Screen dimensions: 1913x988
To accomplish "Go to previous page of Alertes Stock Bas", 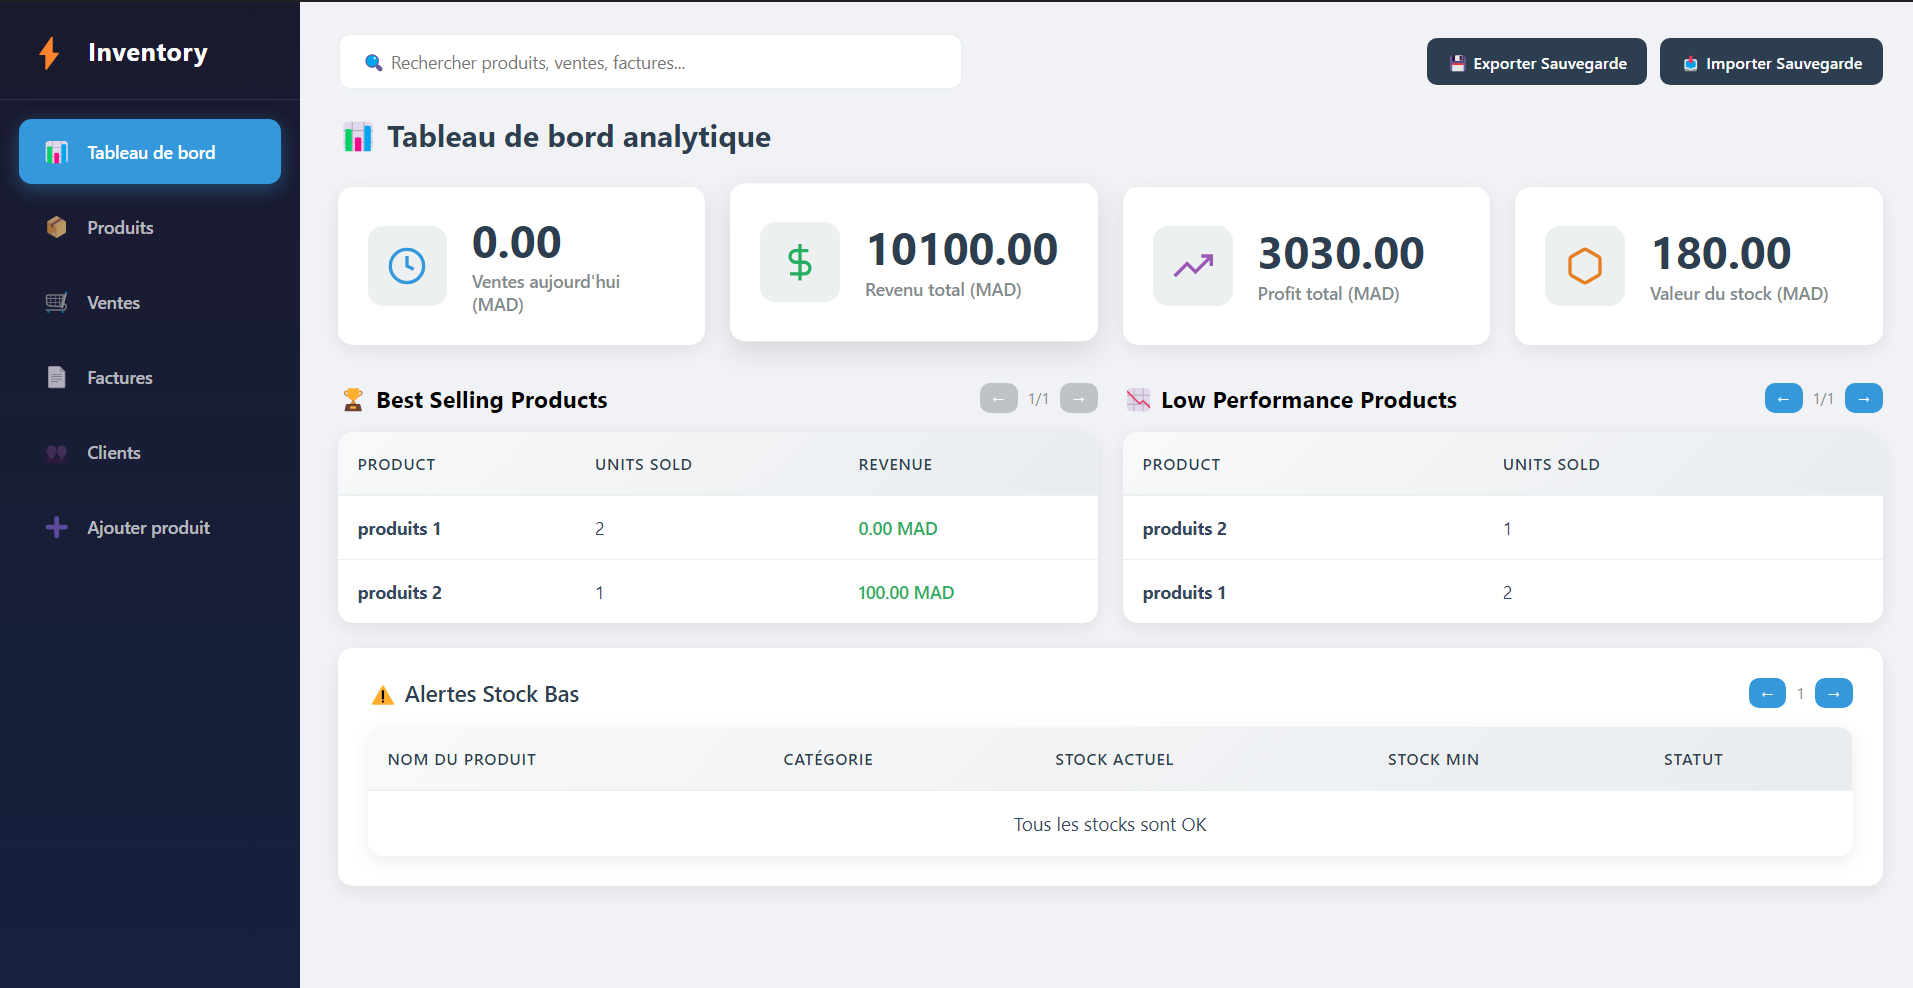I will (1767, 693).
